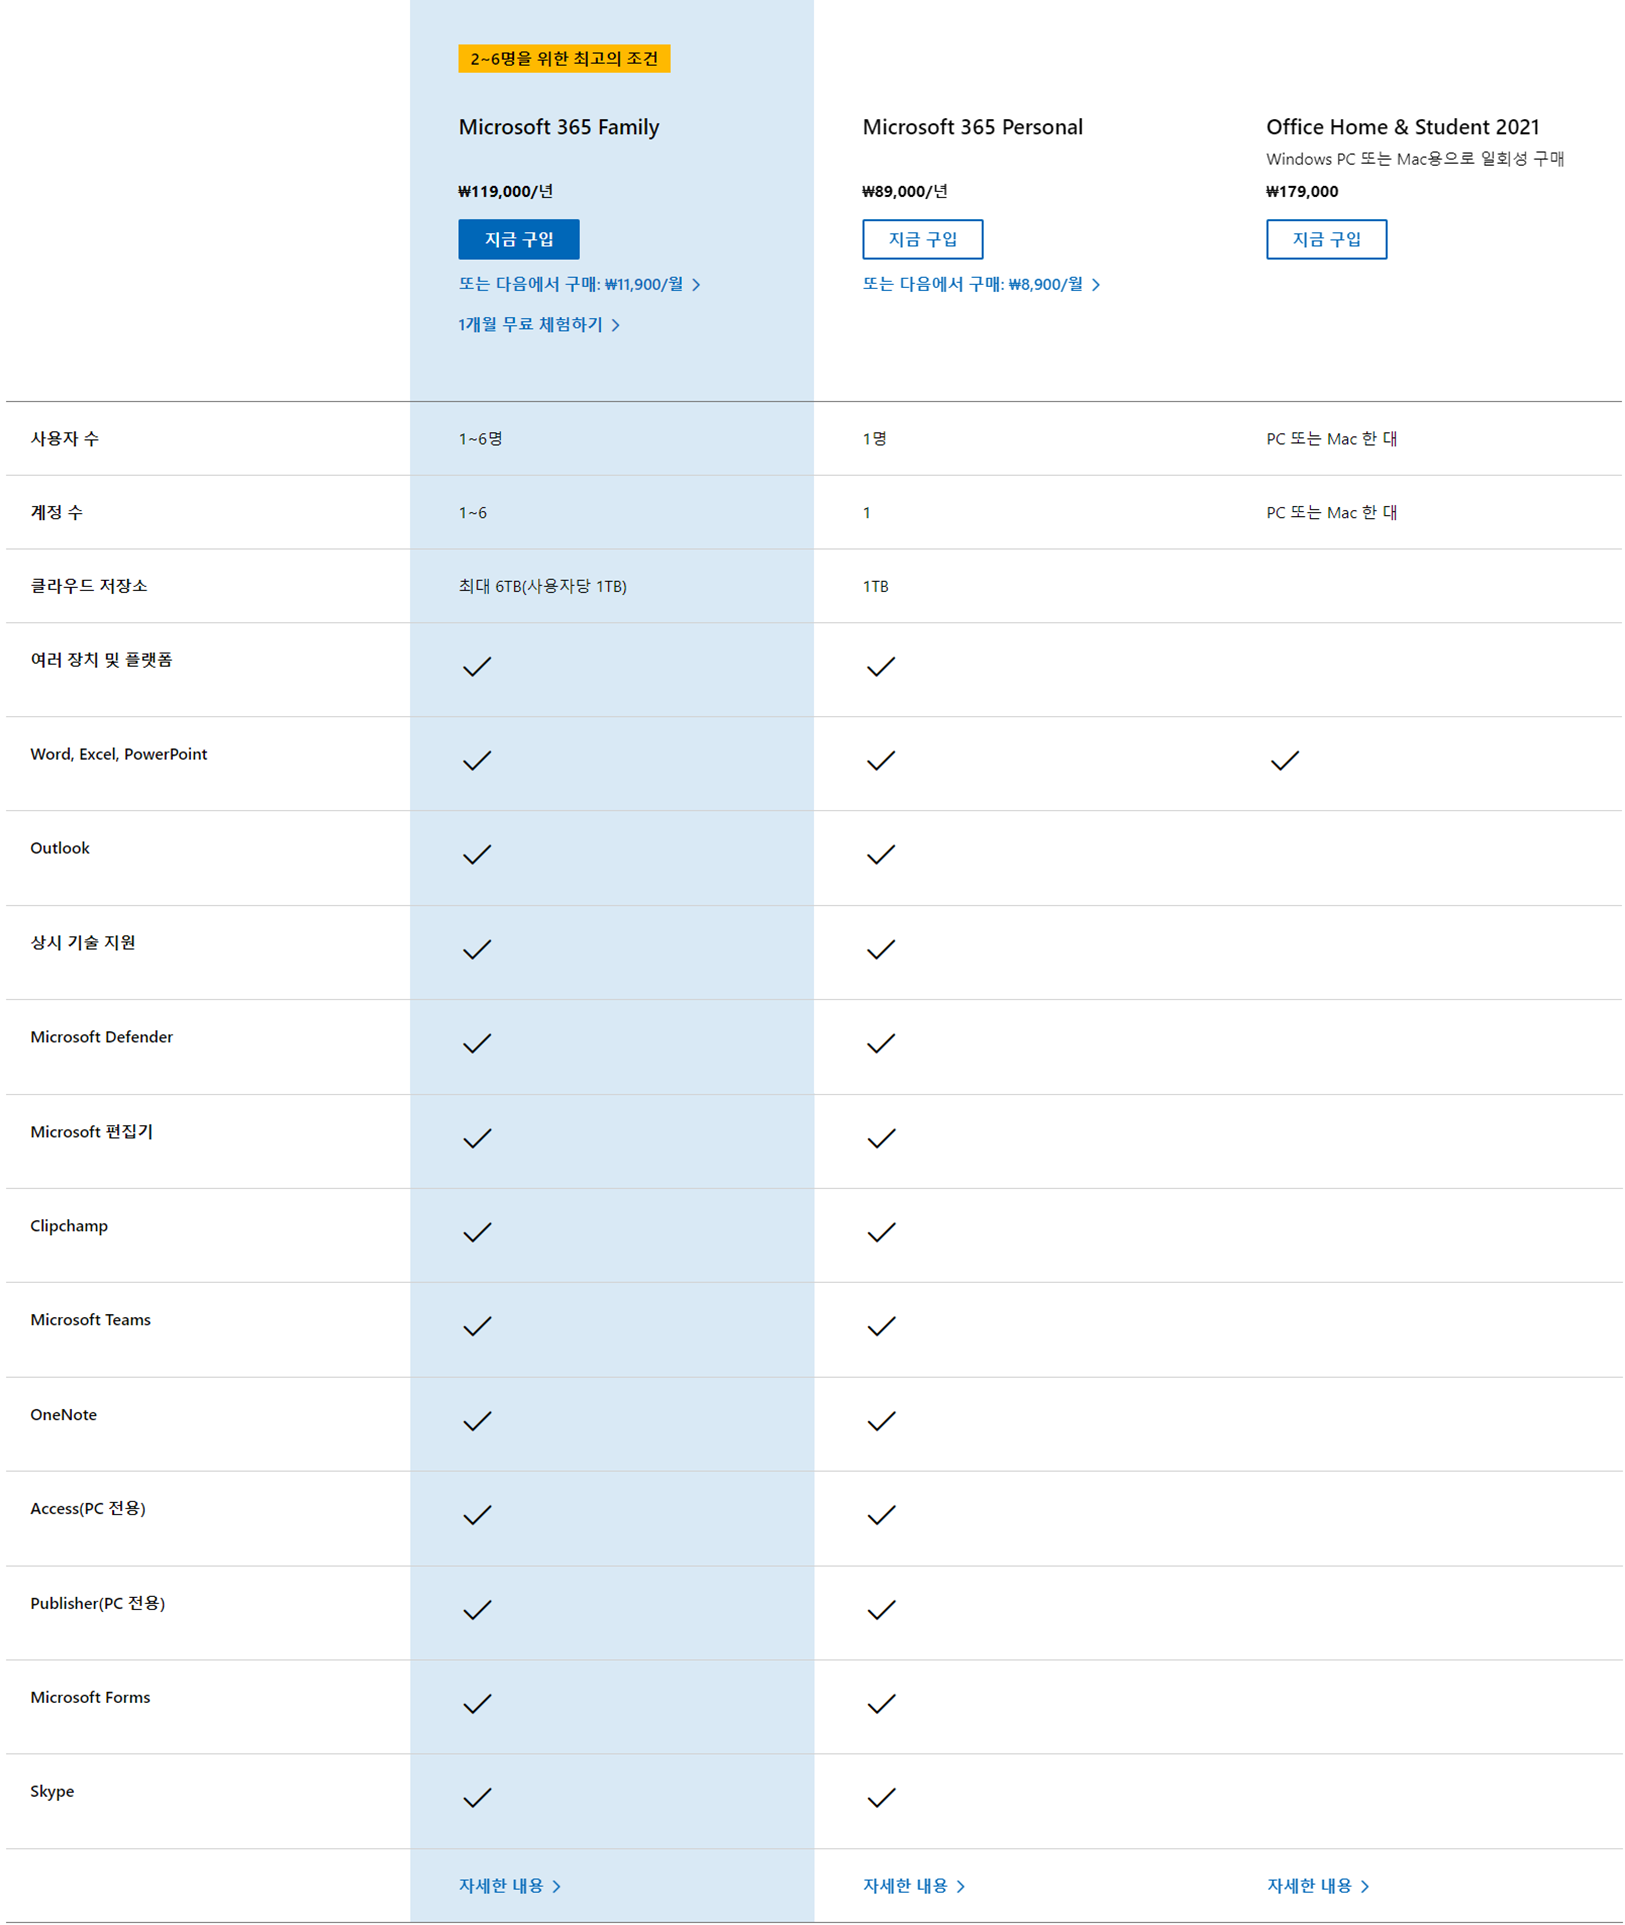This screenshot has width=1625, height=1925.
Task: Click Family checkmark in Microsoft 편집기 row
Action: [x=477, y=1139]
